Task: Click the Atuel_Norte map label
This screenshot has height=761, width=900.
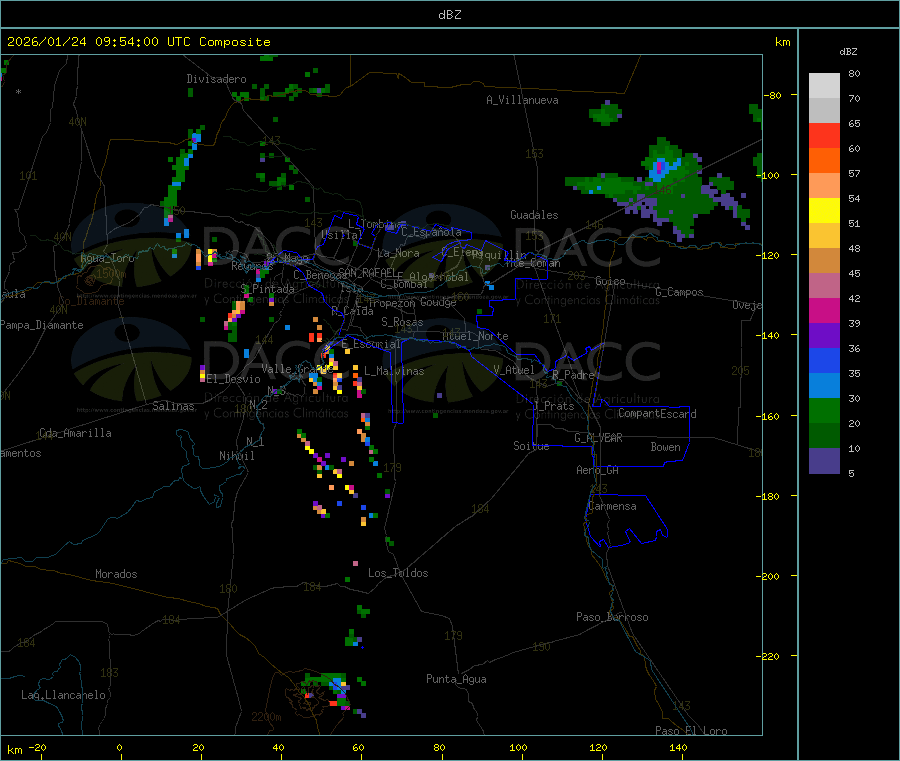Action: click(475, 336)
